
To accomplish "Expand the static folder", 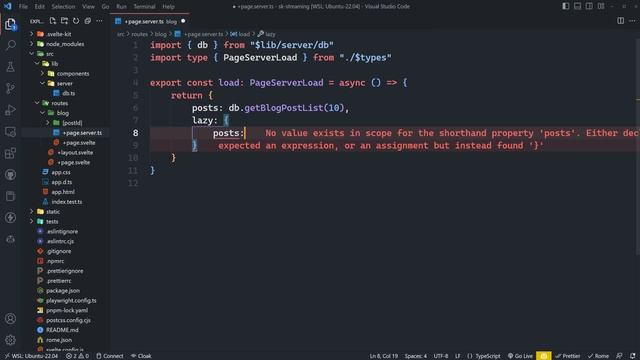I will (x=32, y=211).
